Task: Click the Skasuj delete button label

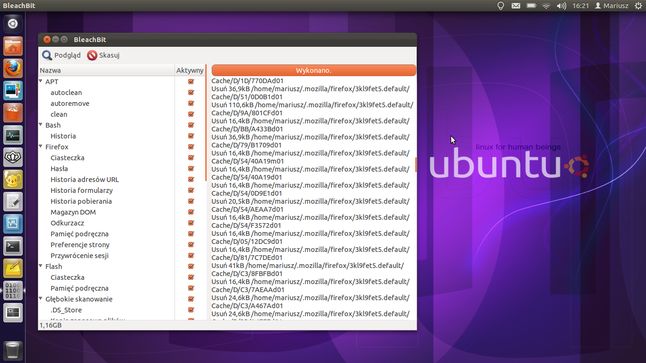Action: point(109,55)
